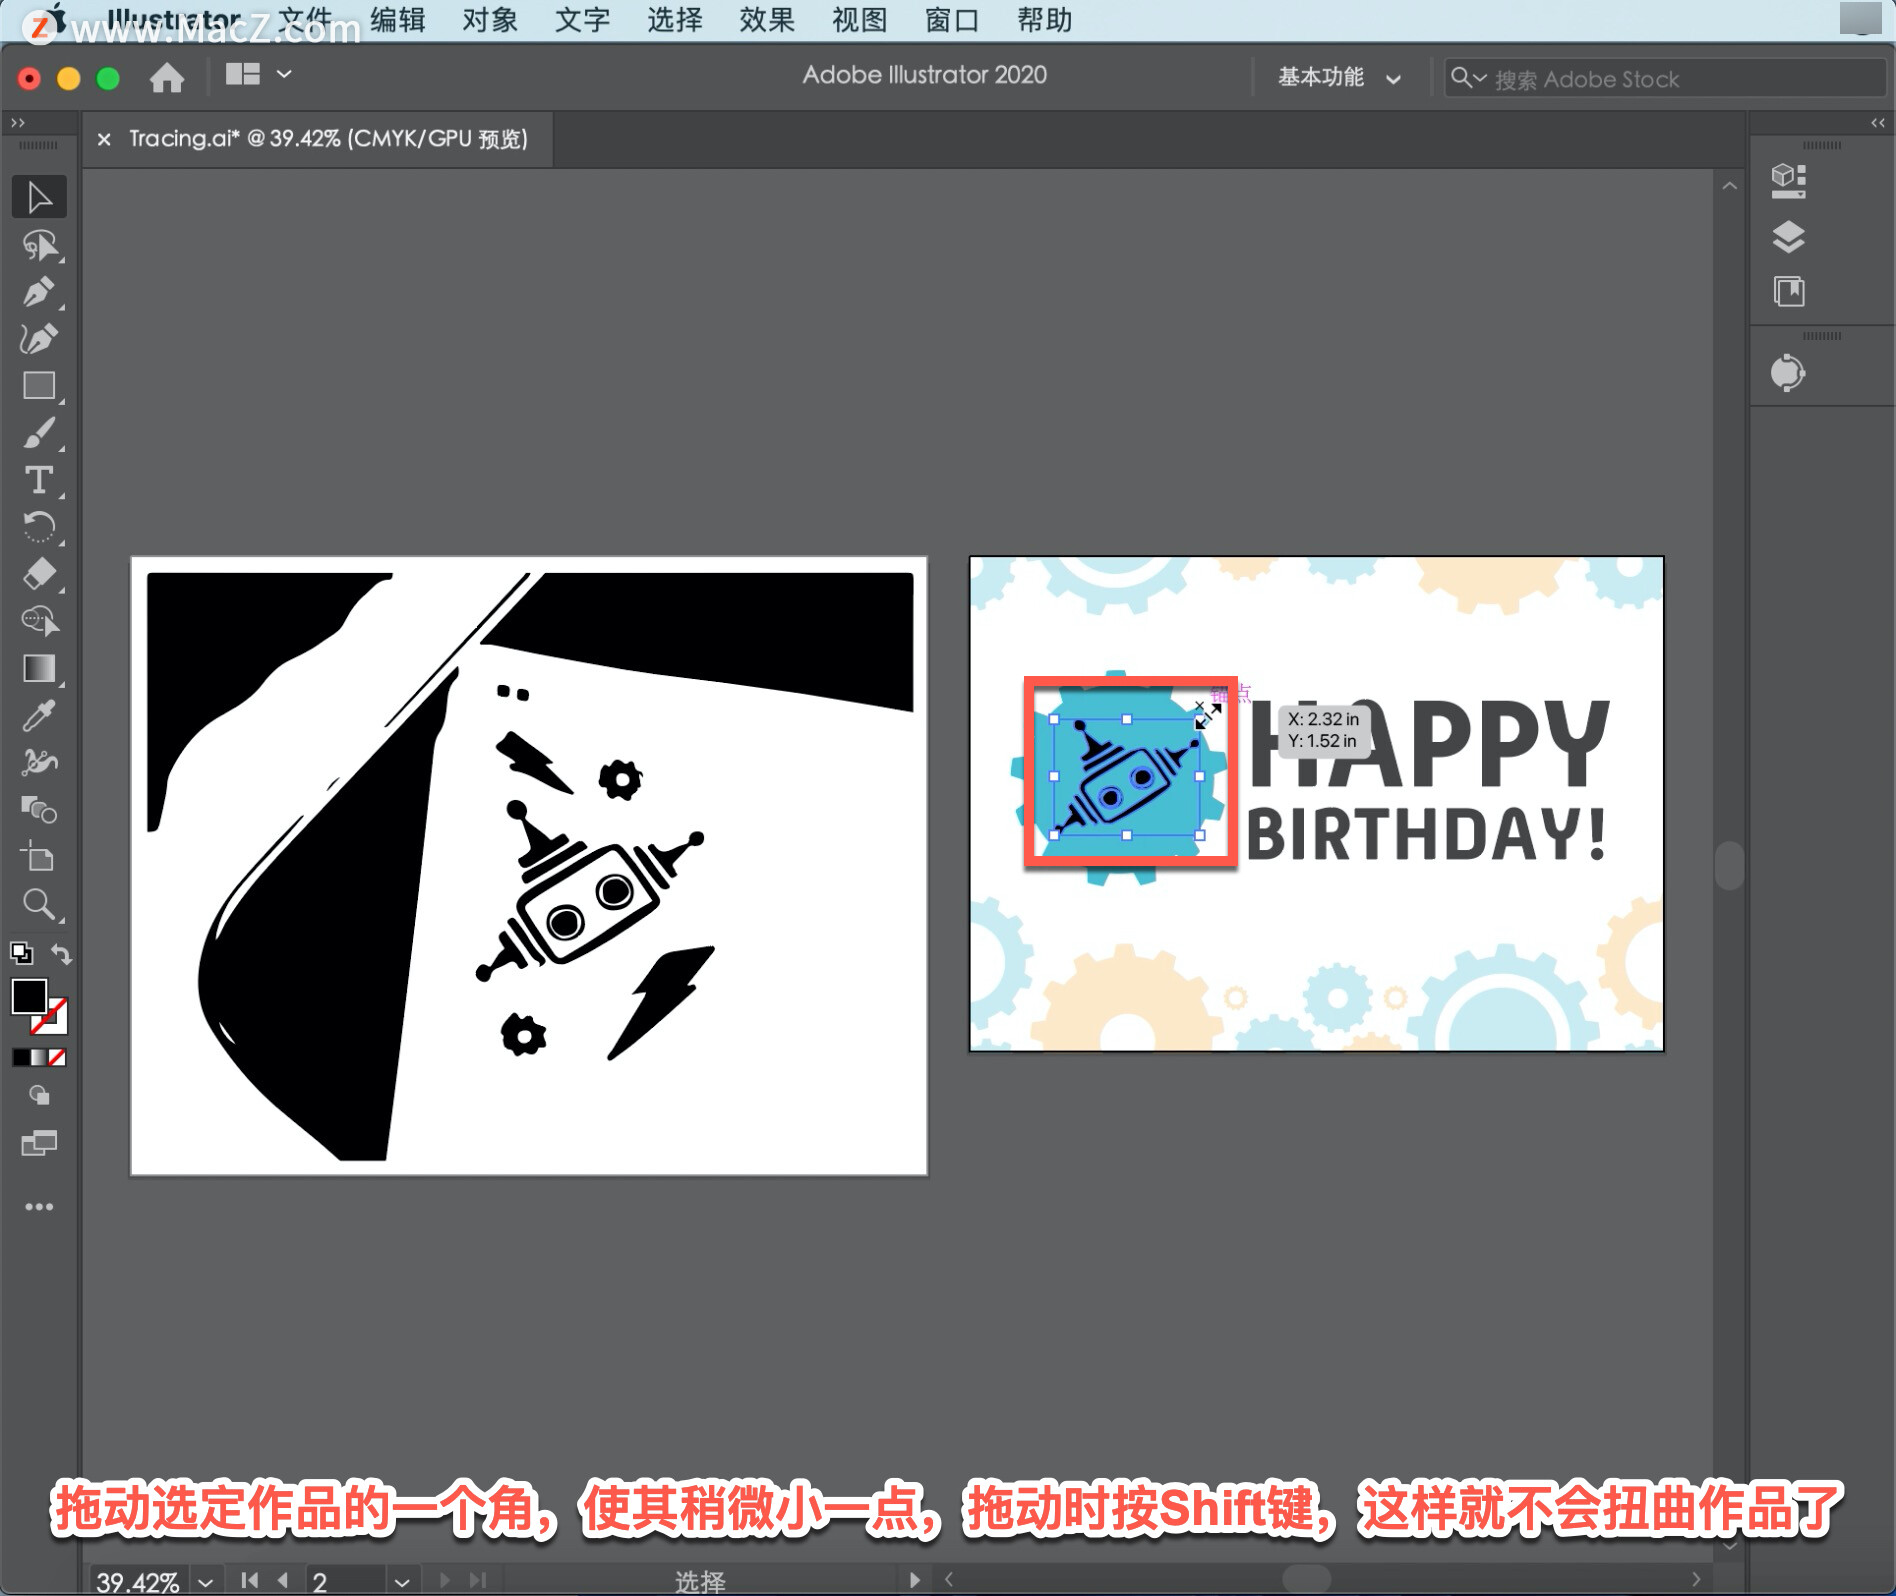Collapse right panel dock double arrows
The width and height of the screenshot is (1896, 1596).
[1878, 122]
